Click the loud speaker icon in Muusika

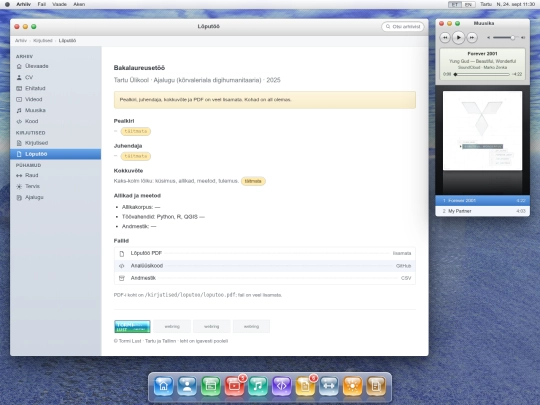click(523, 38)
